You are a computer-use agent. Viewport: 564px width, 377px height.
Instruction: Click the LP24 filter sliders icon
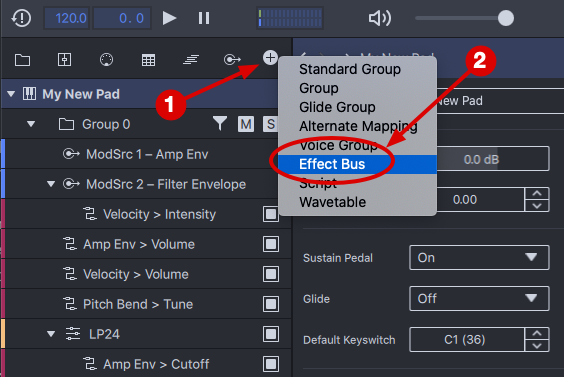point(73,334)
